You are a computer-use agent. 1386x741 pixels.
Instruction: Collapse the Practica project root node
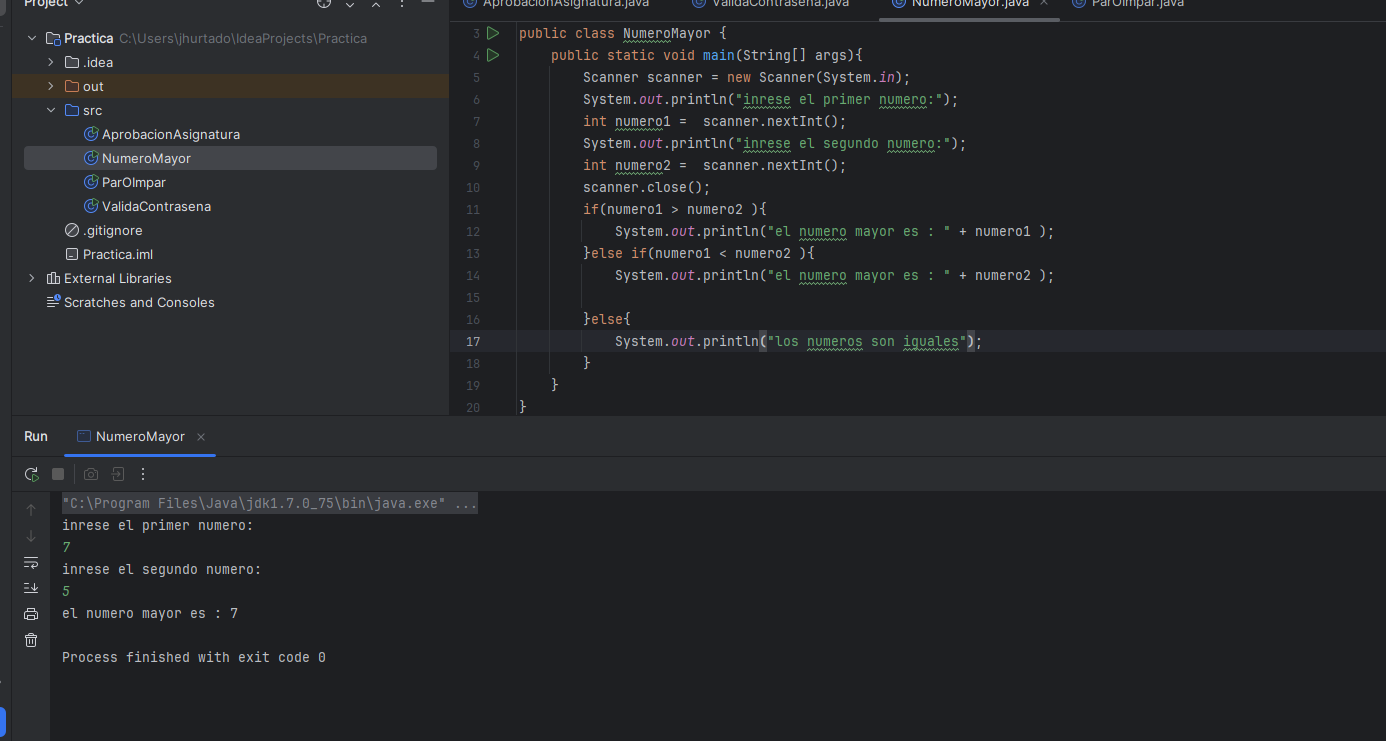pos(32,38)
